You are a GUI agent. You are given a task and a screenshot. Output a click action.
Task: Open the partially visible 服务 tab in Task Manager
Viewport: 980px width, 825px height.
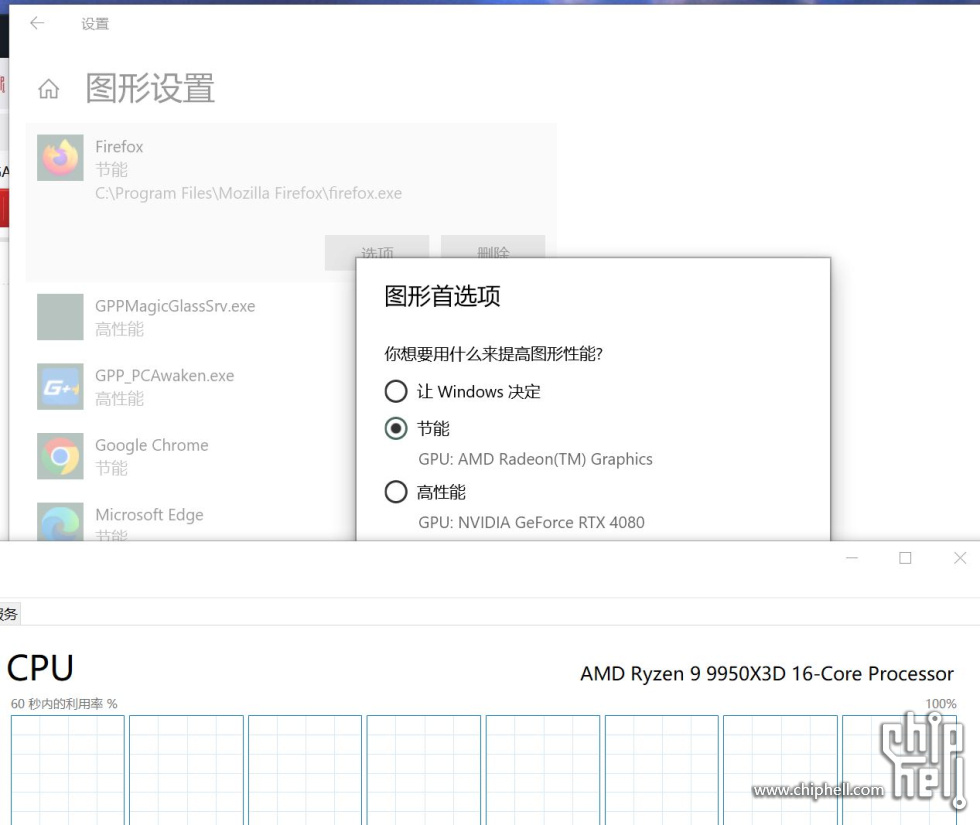tap(9, 614)
